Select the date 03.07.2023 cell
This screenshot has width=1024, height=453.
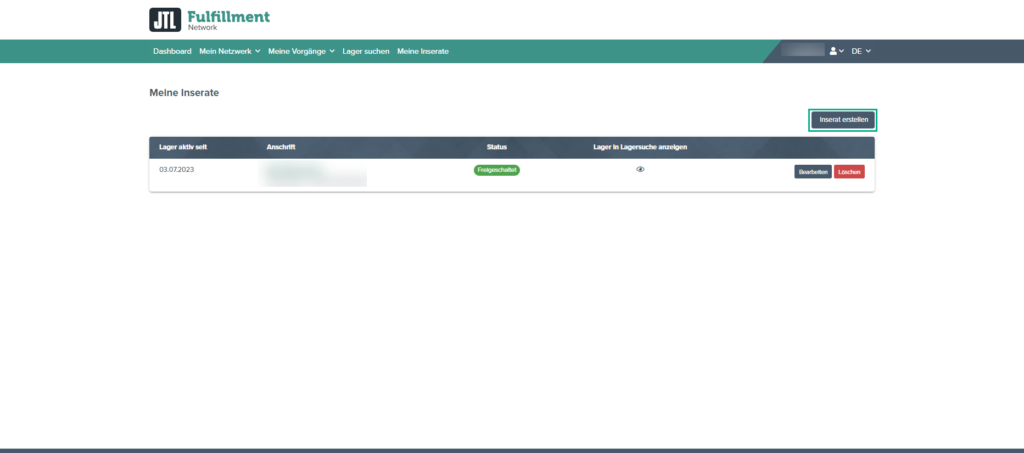click(x=176, y=169)
